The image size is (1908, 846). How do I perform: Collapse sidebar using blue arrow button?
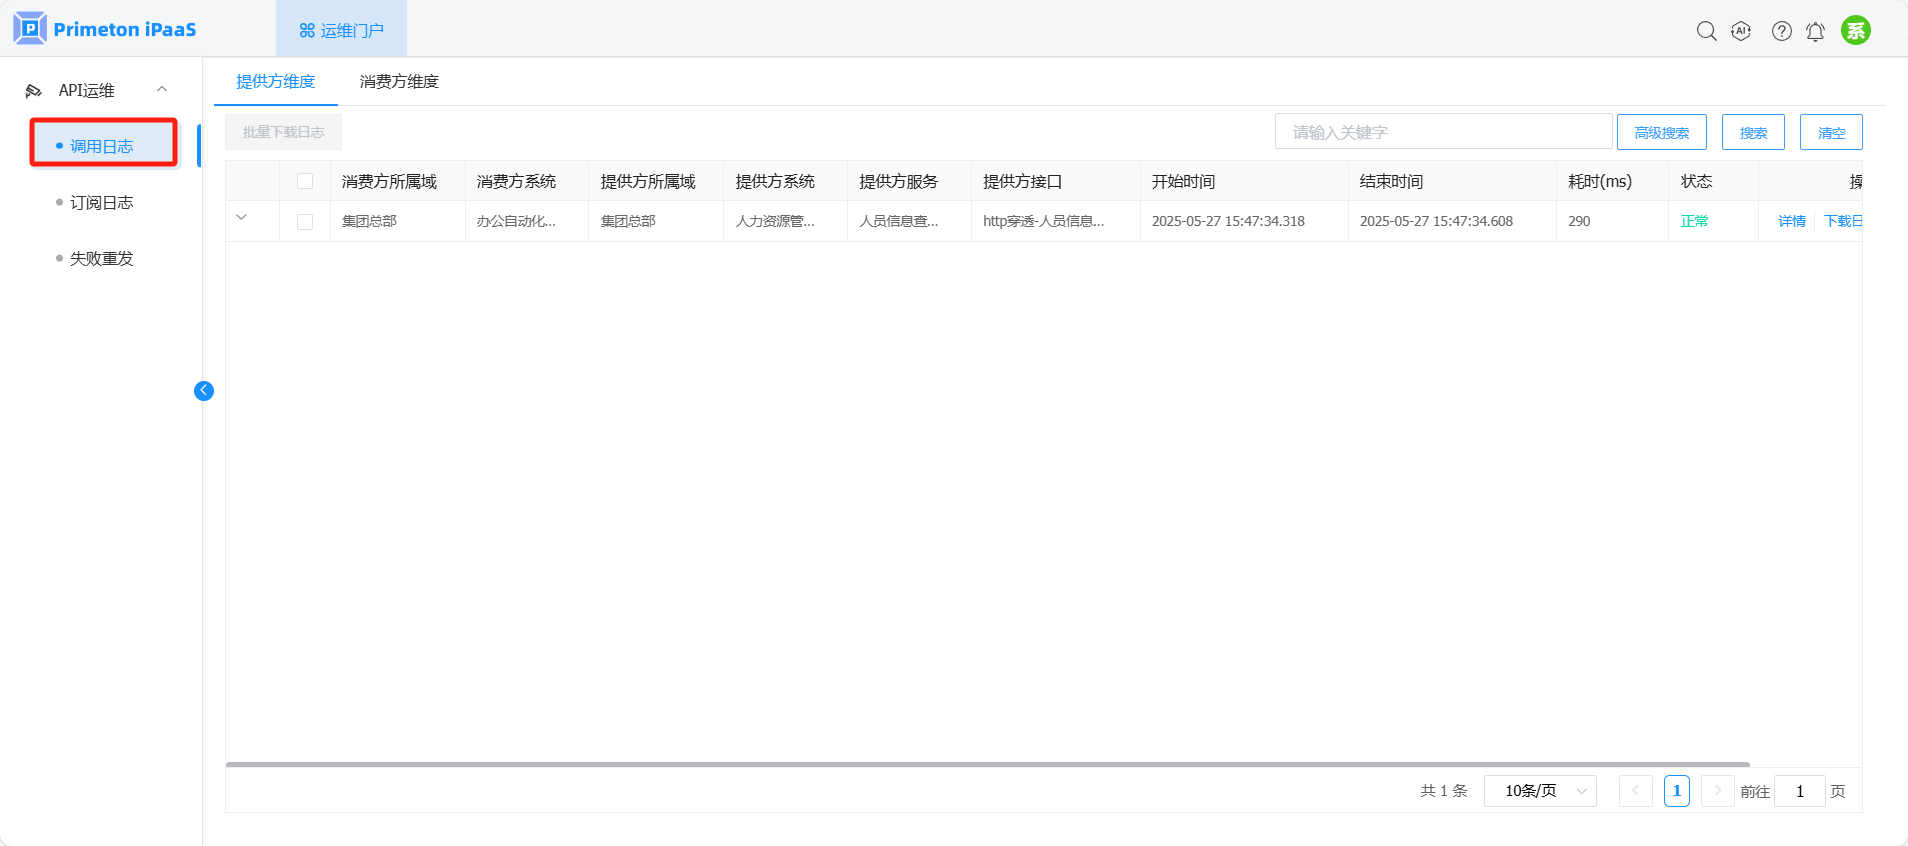pyautogui.click(x=204, y=391)
